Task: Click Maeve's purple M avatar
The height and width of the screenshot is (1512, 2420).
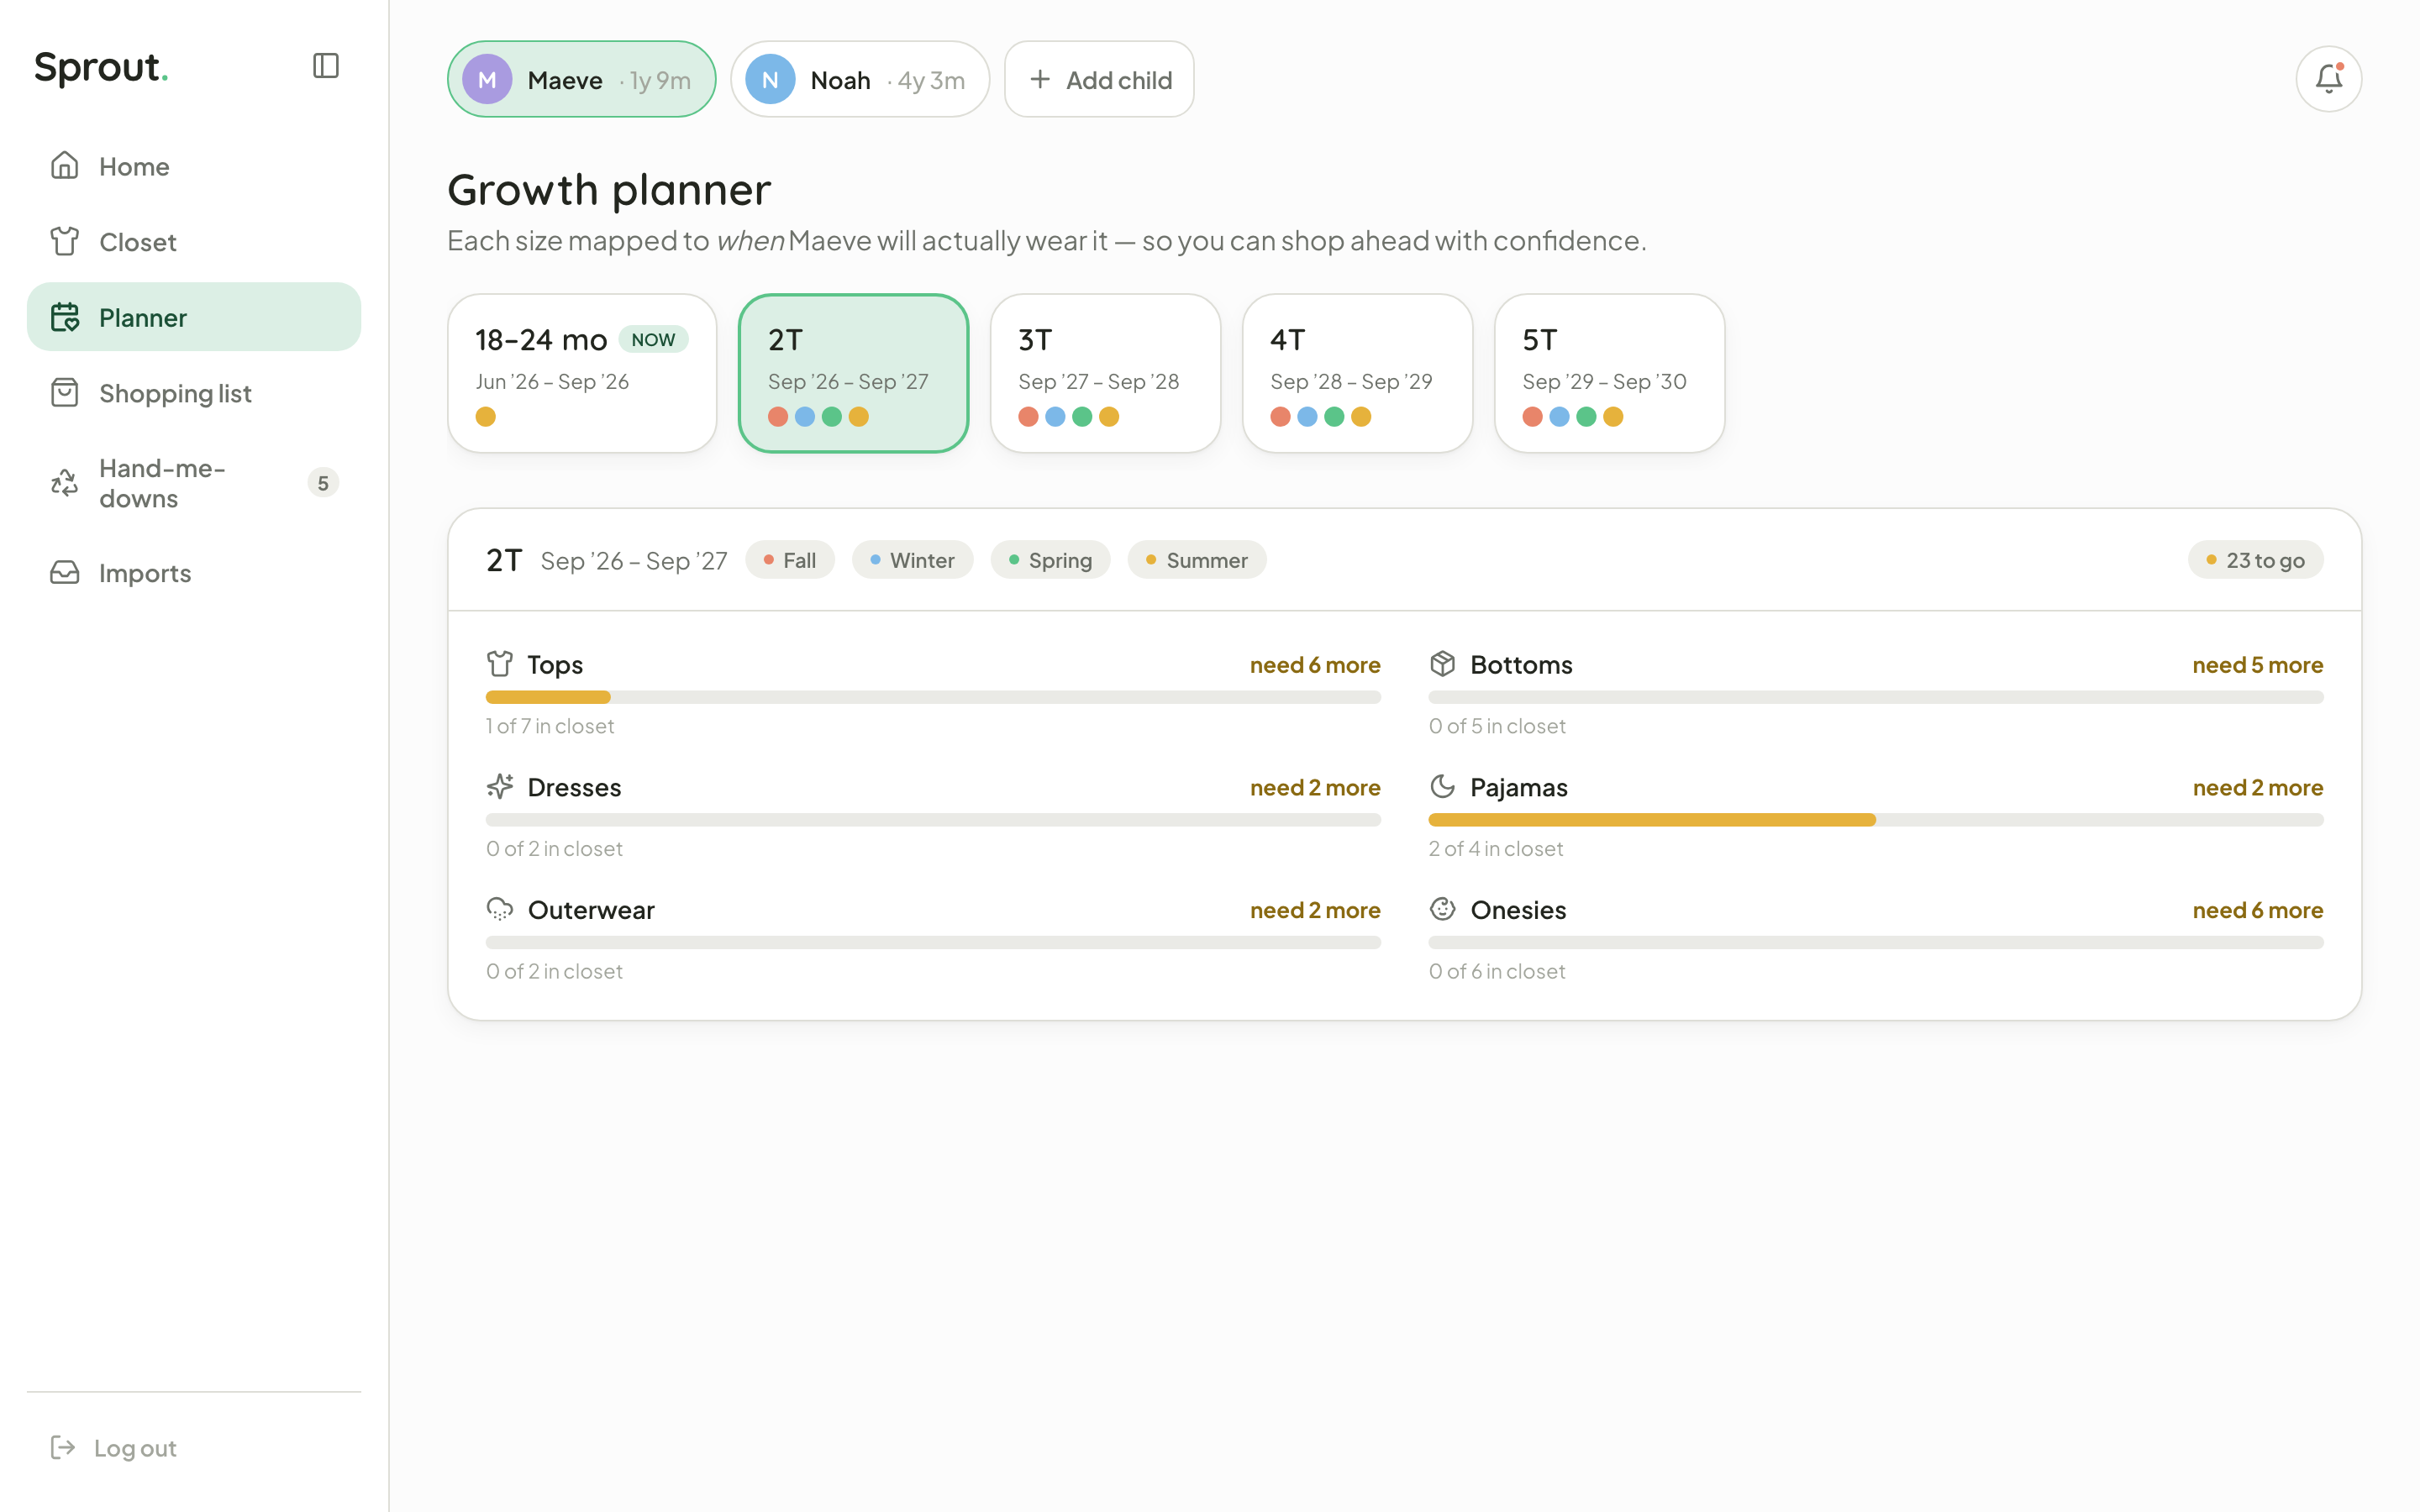Action: point(487,79)
